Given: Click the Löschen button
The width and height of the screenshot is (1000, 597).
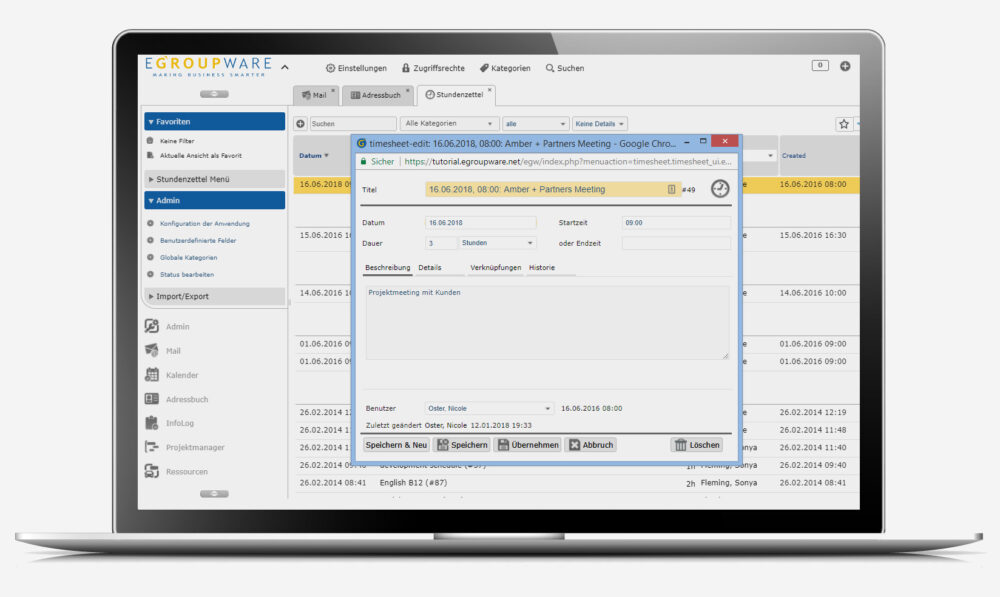Looking at the screenshot, I should (x=696, y=445).
